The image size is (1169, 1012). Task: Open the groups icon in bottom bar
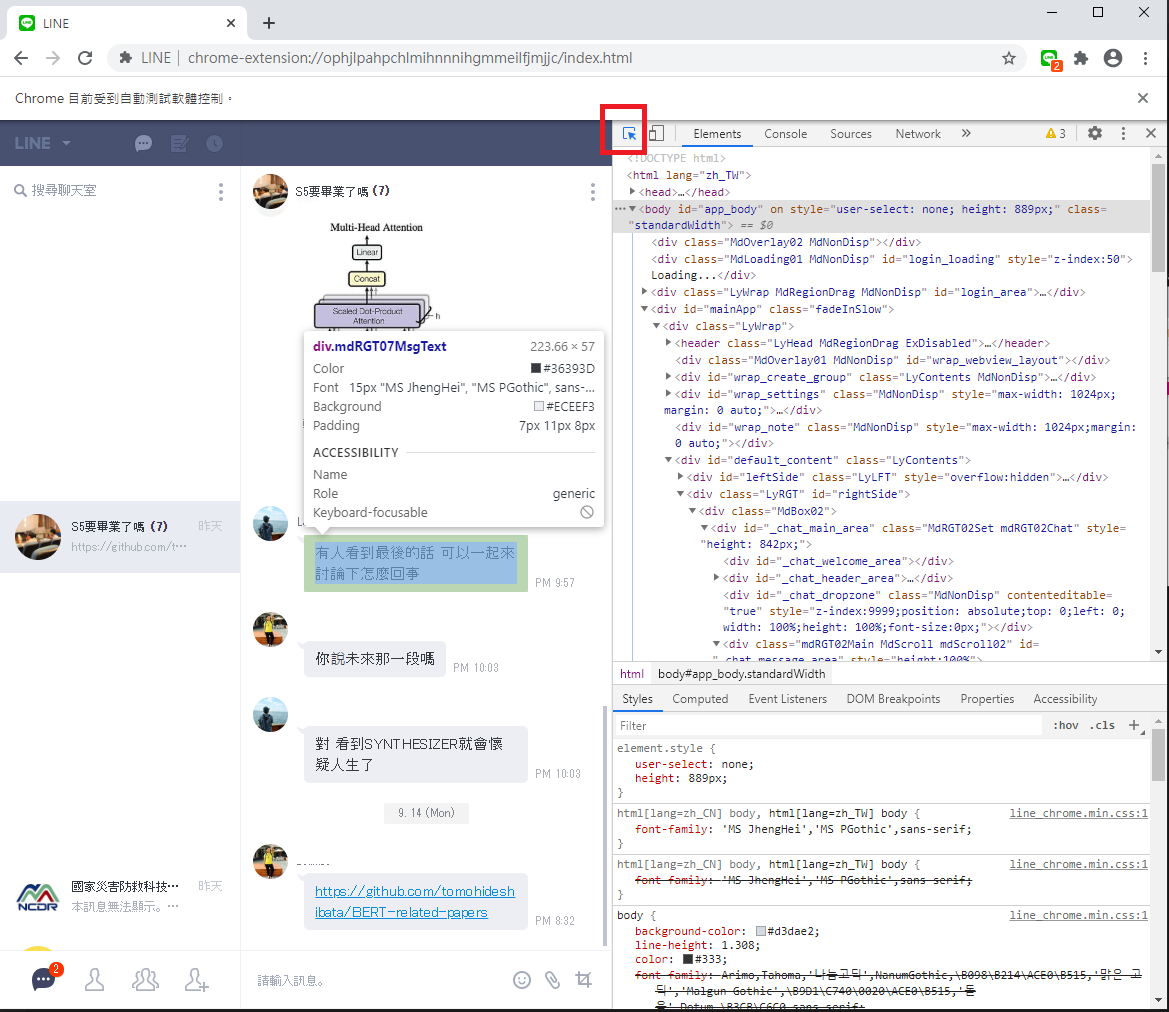pyautogui.click(x=145, y=980)
